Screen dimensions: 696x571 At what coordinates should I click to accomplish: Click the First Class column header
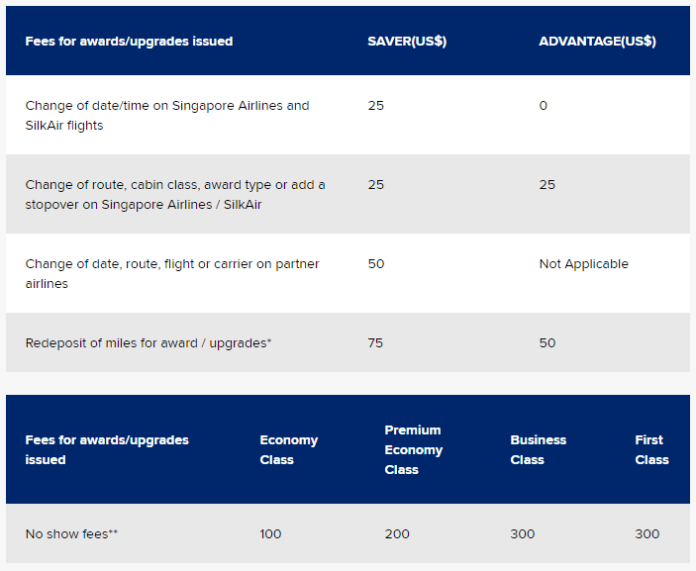click(x=652, y=450)
